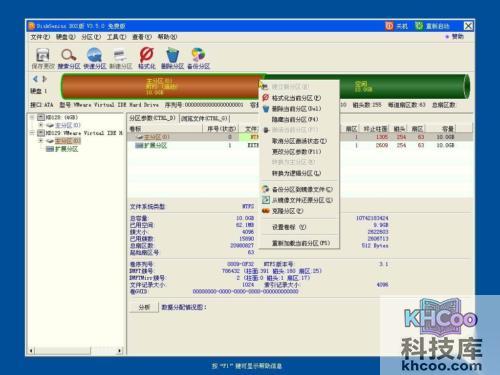500x375 pixels.
Task: Open the 工具(T) menu
Action: [x=116, y=37]
